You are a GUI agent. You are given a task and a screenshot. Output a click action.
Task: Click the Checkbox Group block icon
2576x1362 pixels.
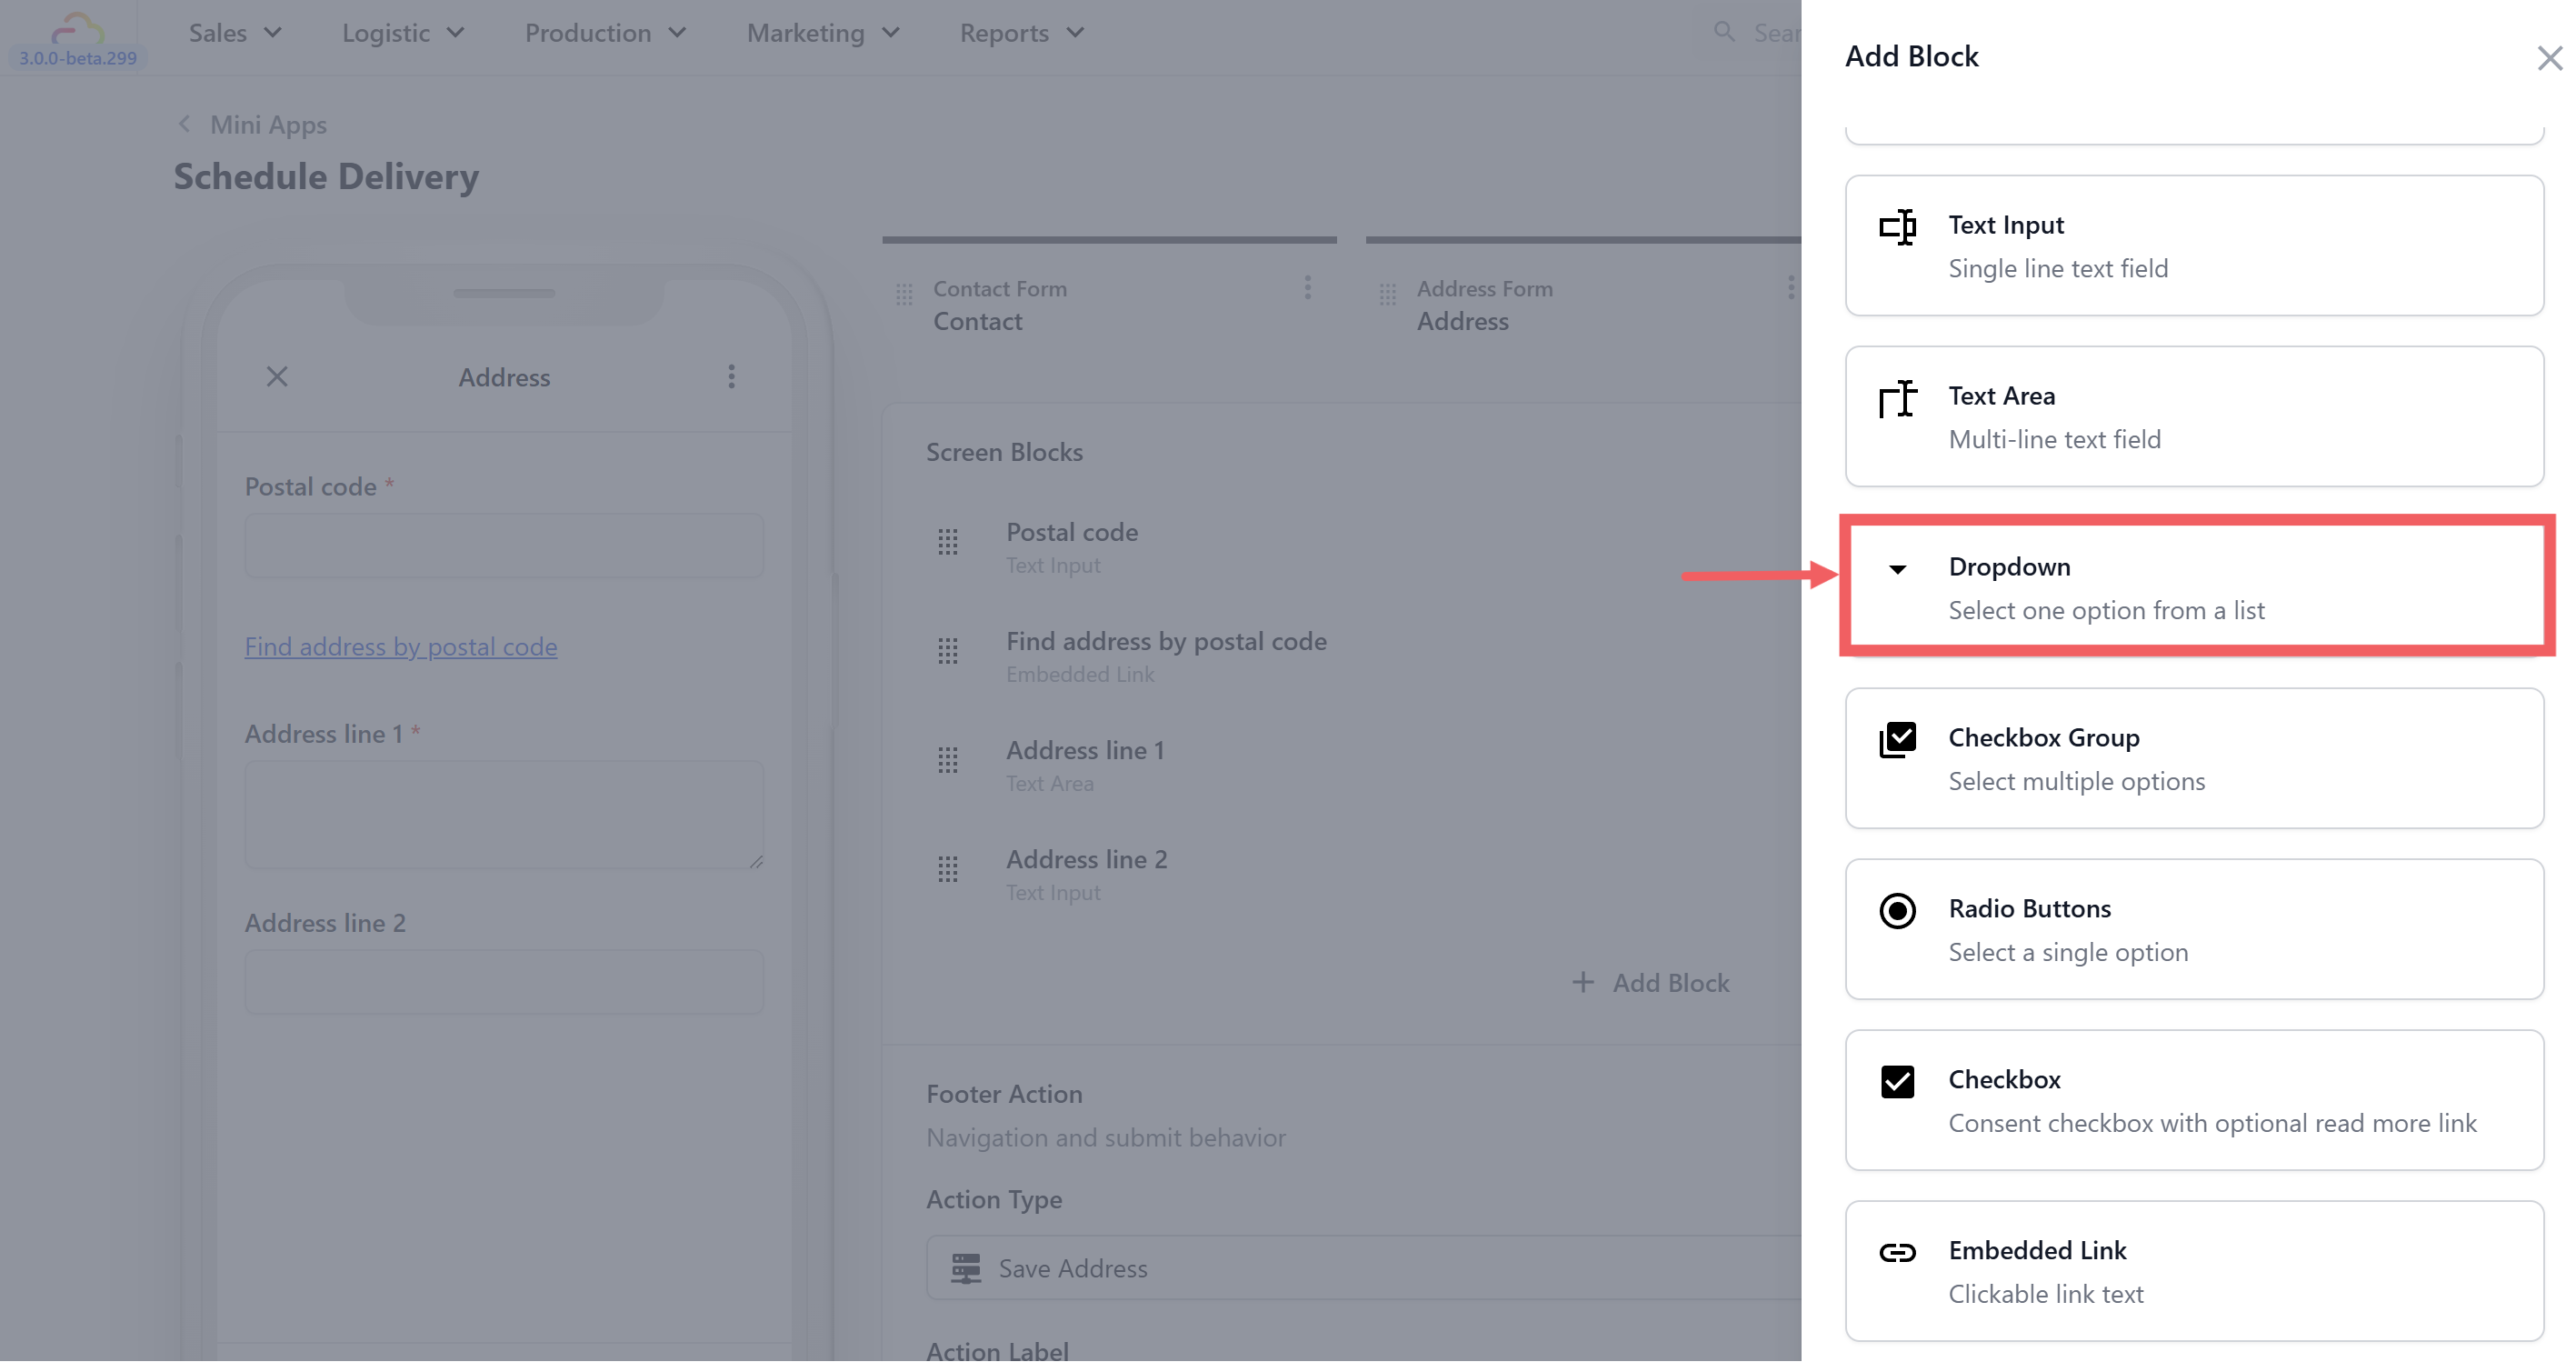coord(1896,740)
